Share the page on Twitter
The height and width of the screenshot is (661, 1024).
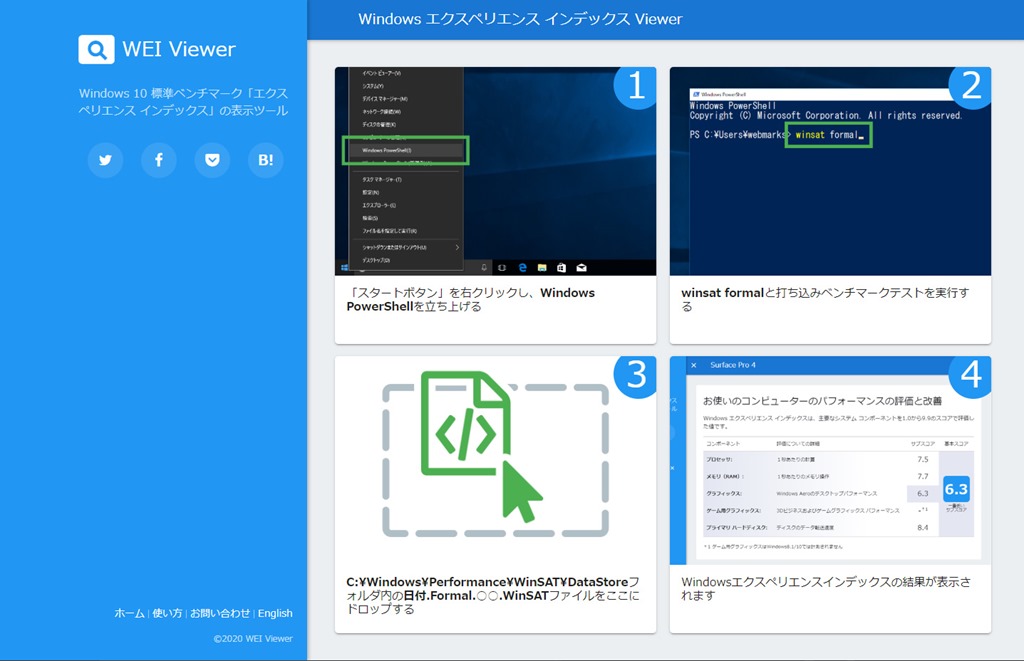105,160
